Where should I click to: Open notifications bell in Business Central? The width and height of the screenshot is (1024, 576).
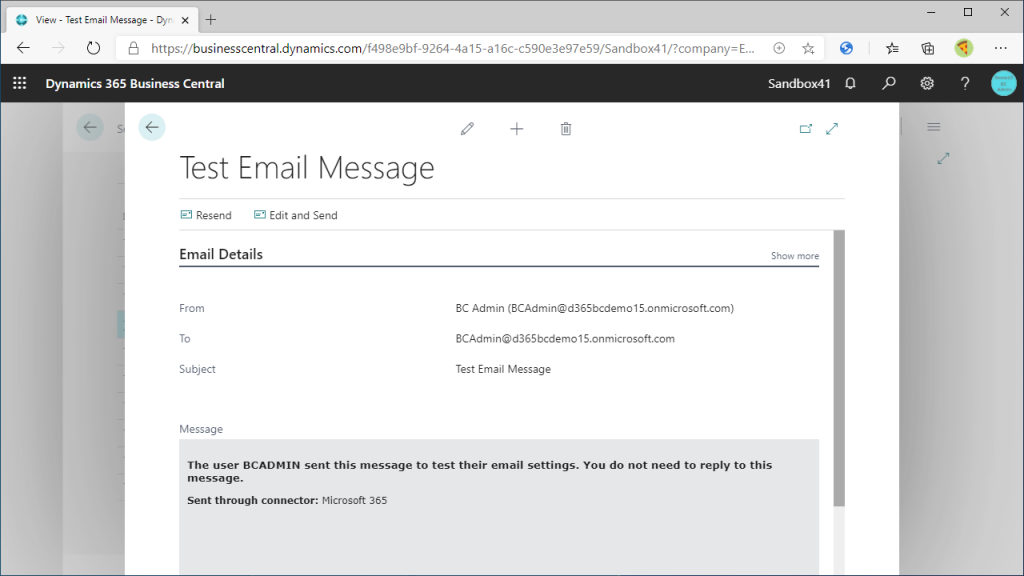pos(850,83)
